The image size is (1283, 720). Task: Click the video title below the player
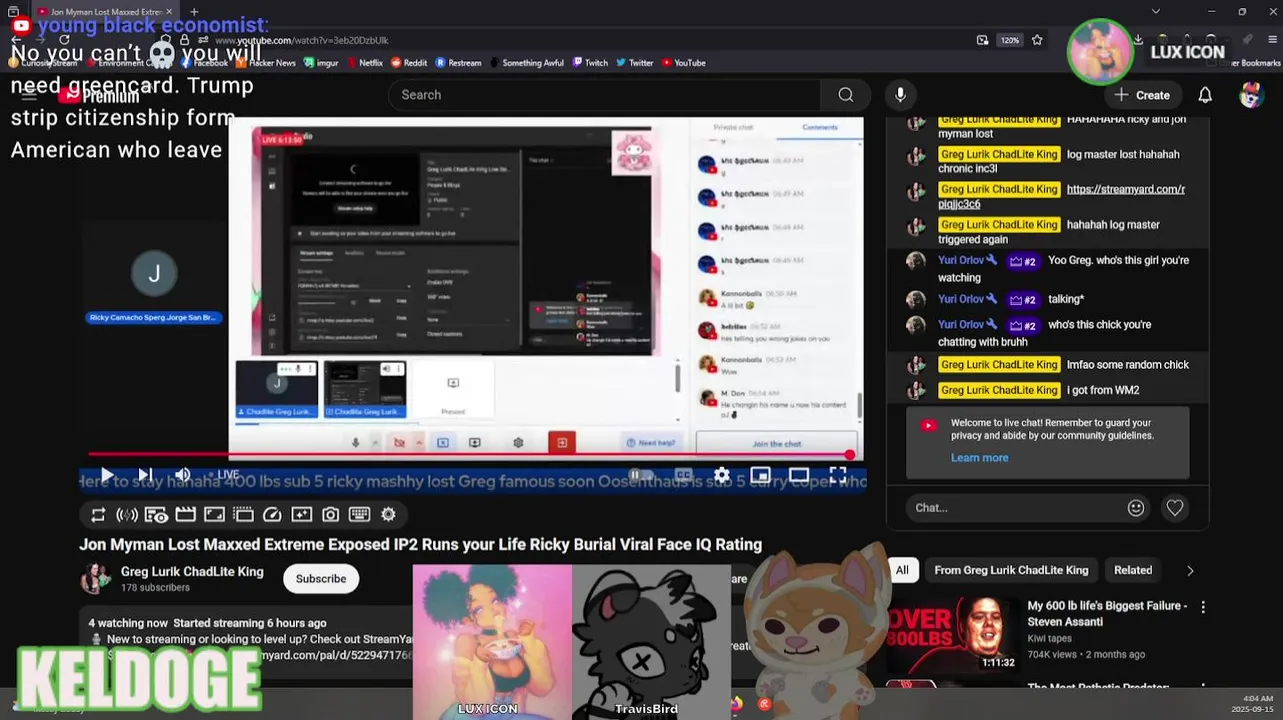tap(420, 545)
